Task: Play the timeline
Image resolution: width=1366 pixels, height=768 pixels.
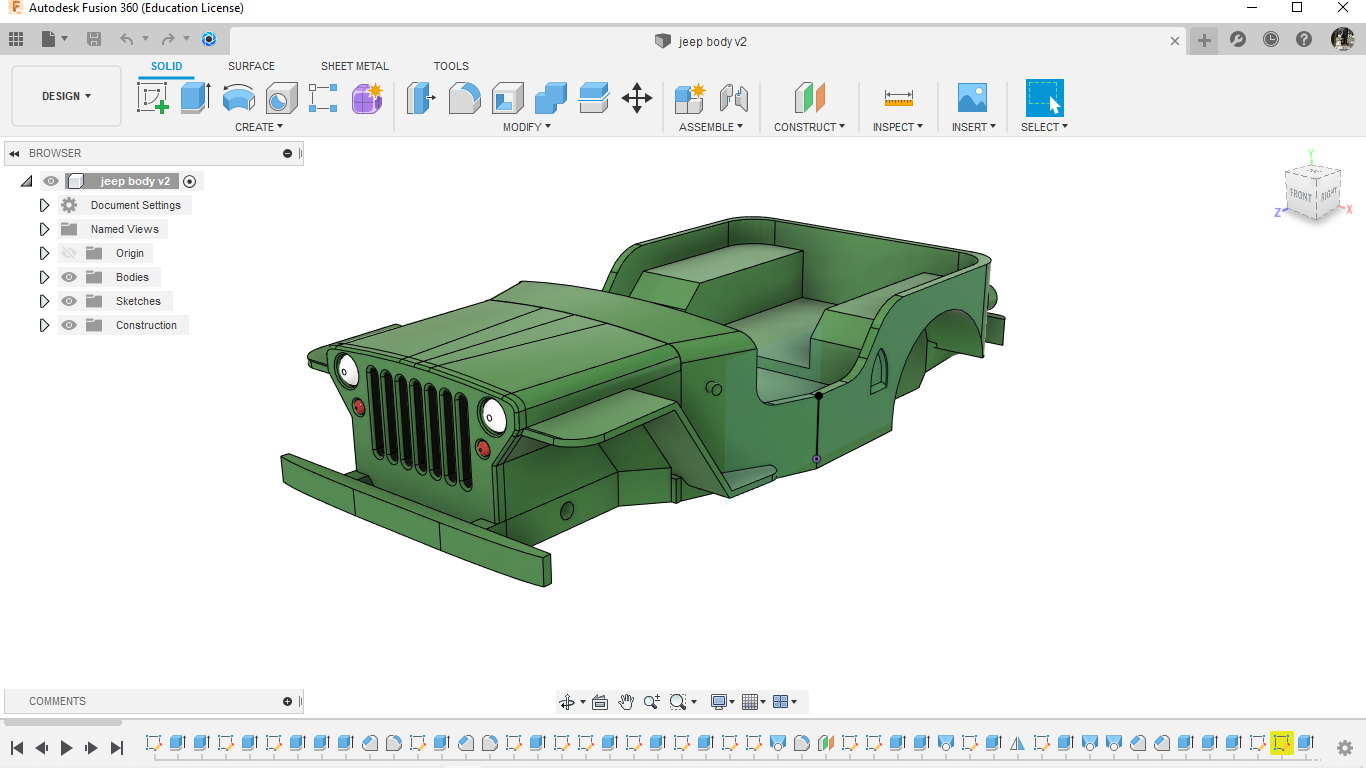Action: tap(67, 747)
